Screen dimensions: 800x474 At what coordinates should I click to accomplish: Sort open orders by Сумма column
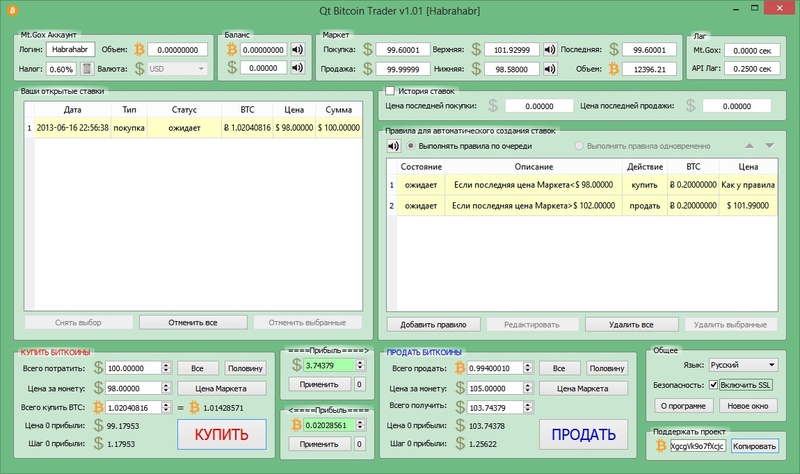tap(339, 110)
